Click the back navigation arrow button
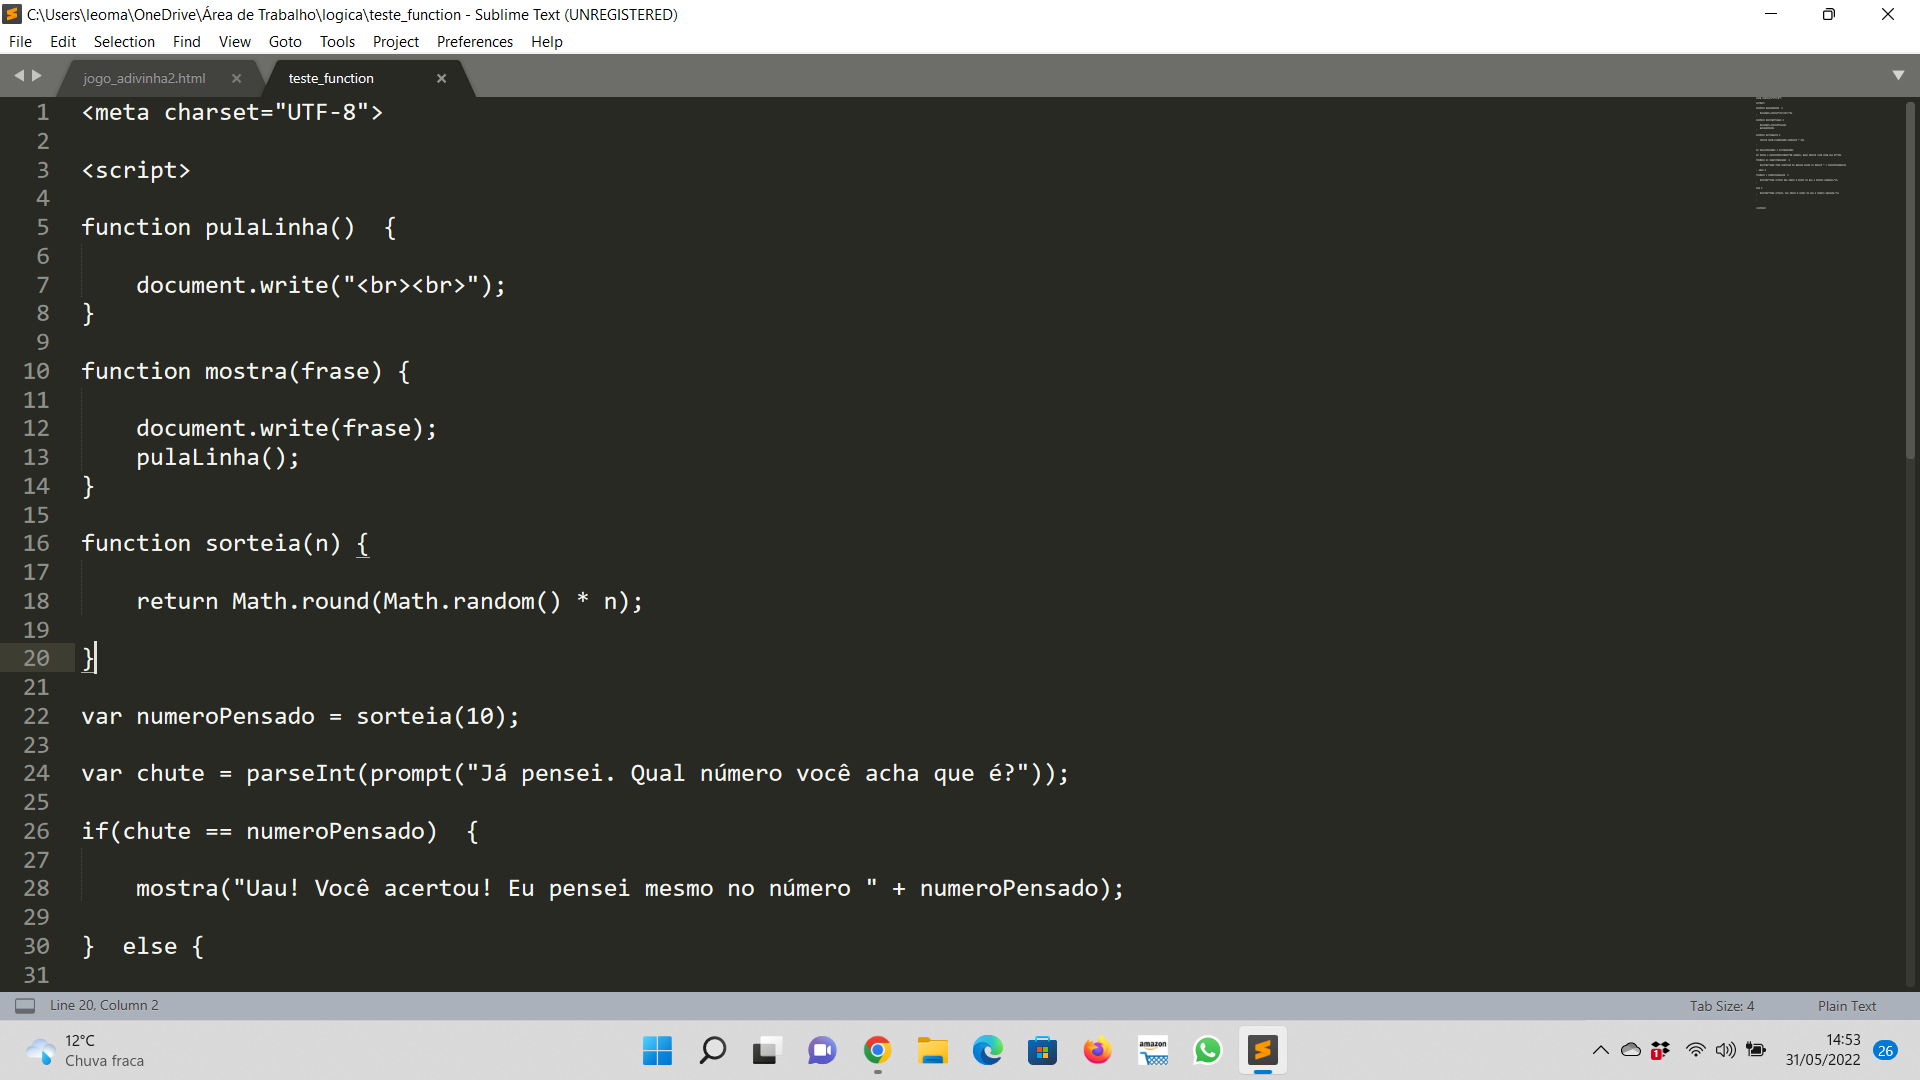The image size is (1920, 1080). (x=20, y=74)
